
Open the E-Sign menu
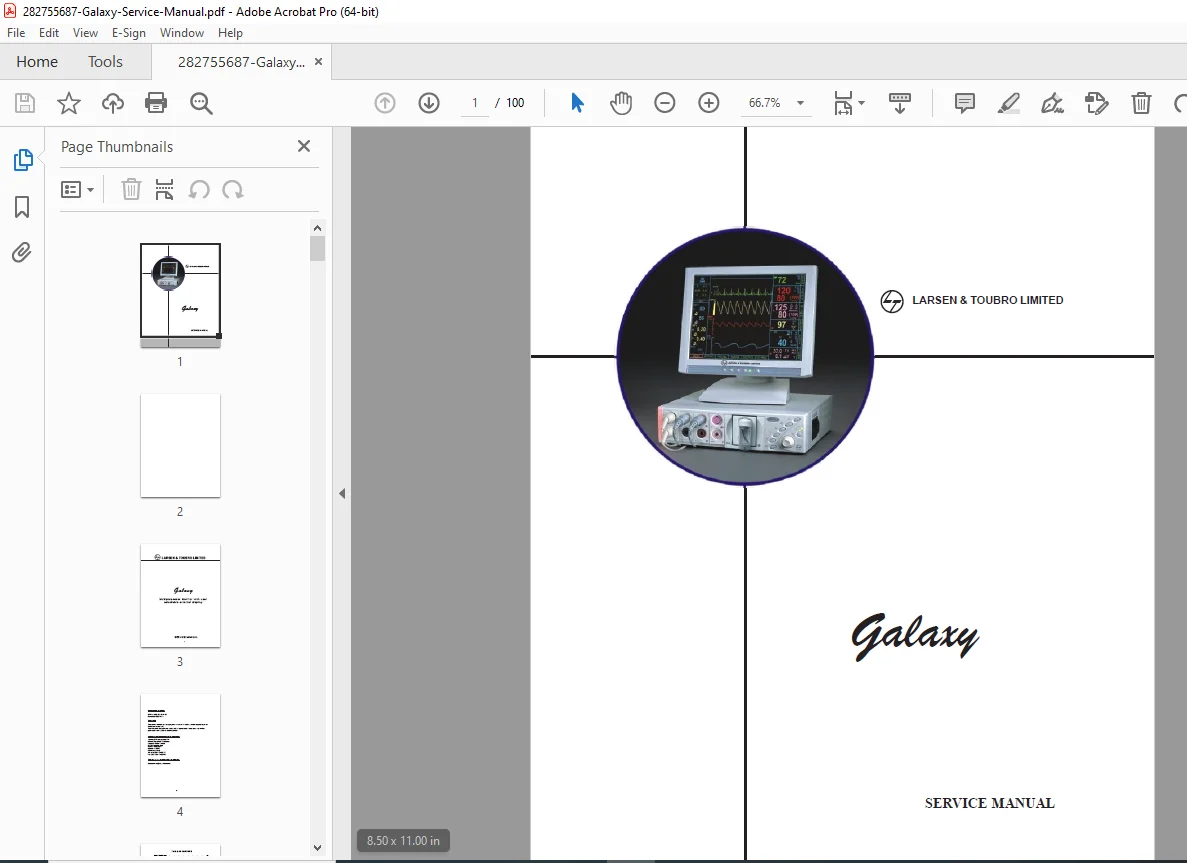(129, 33)
